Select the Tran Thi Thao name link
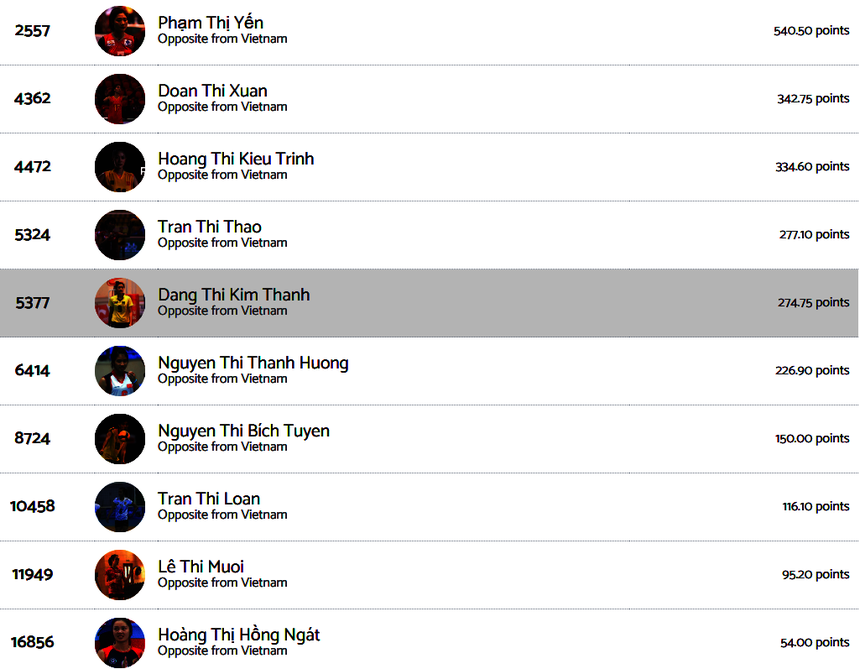The height and width of the screenshot is (669, 860). tap(209, 227)
